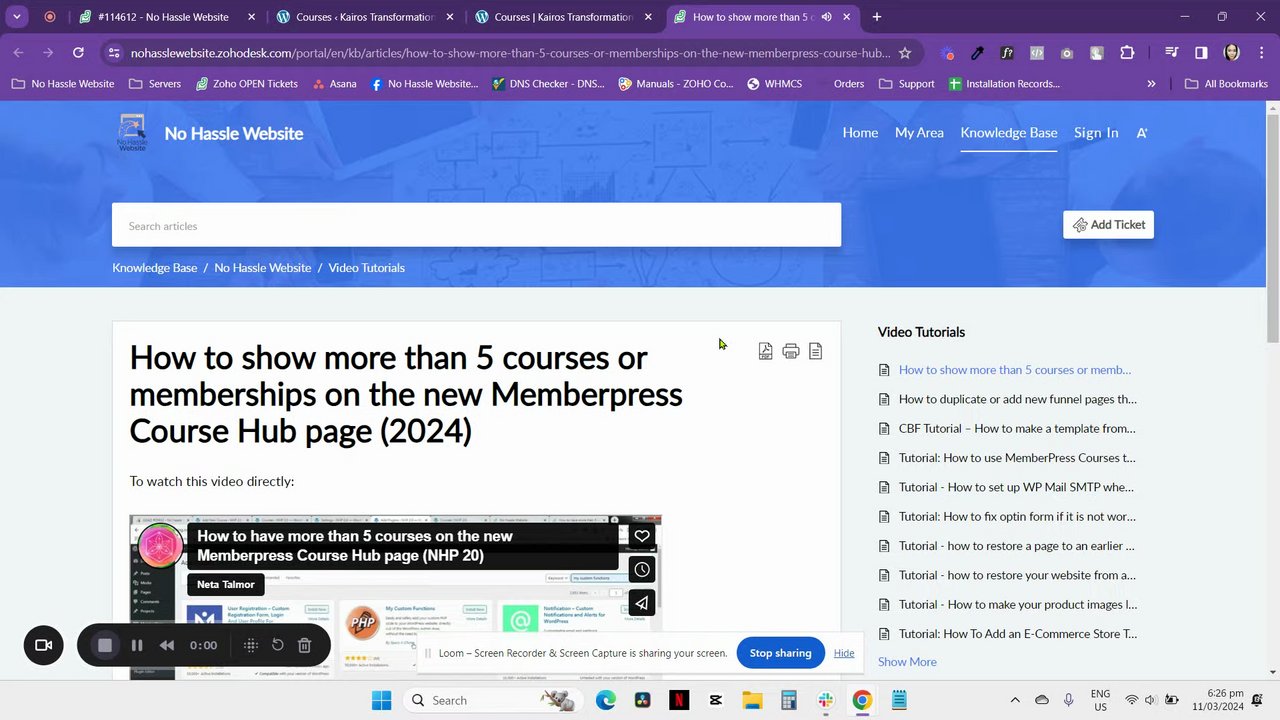Open the font identifier extension
This screenshot has width=1280, height=720.
point(1007,53)
